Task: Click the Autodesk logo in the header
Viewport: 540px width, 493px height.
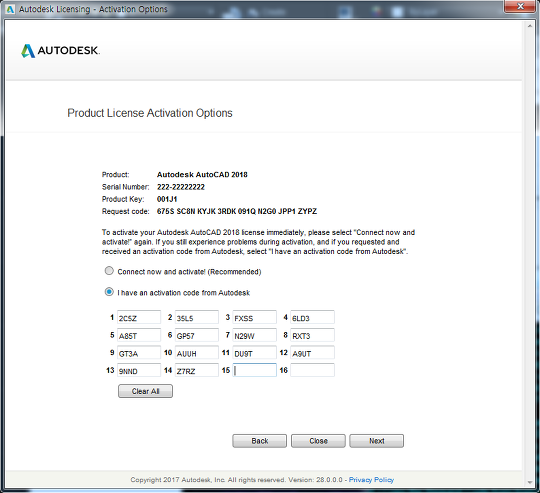Action: (x=60, y=51)
